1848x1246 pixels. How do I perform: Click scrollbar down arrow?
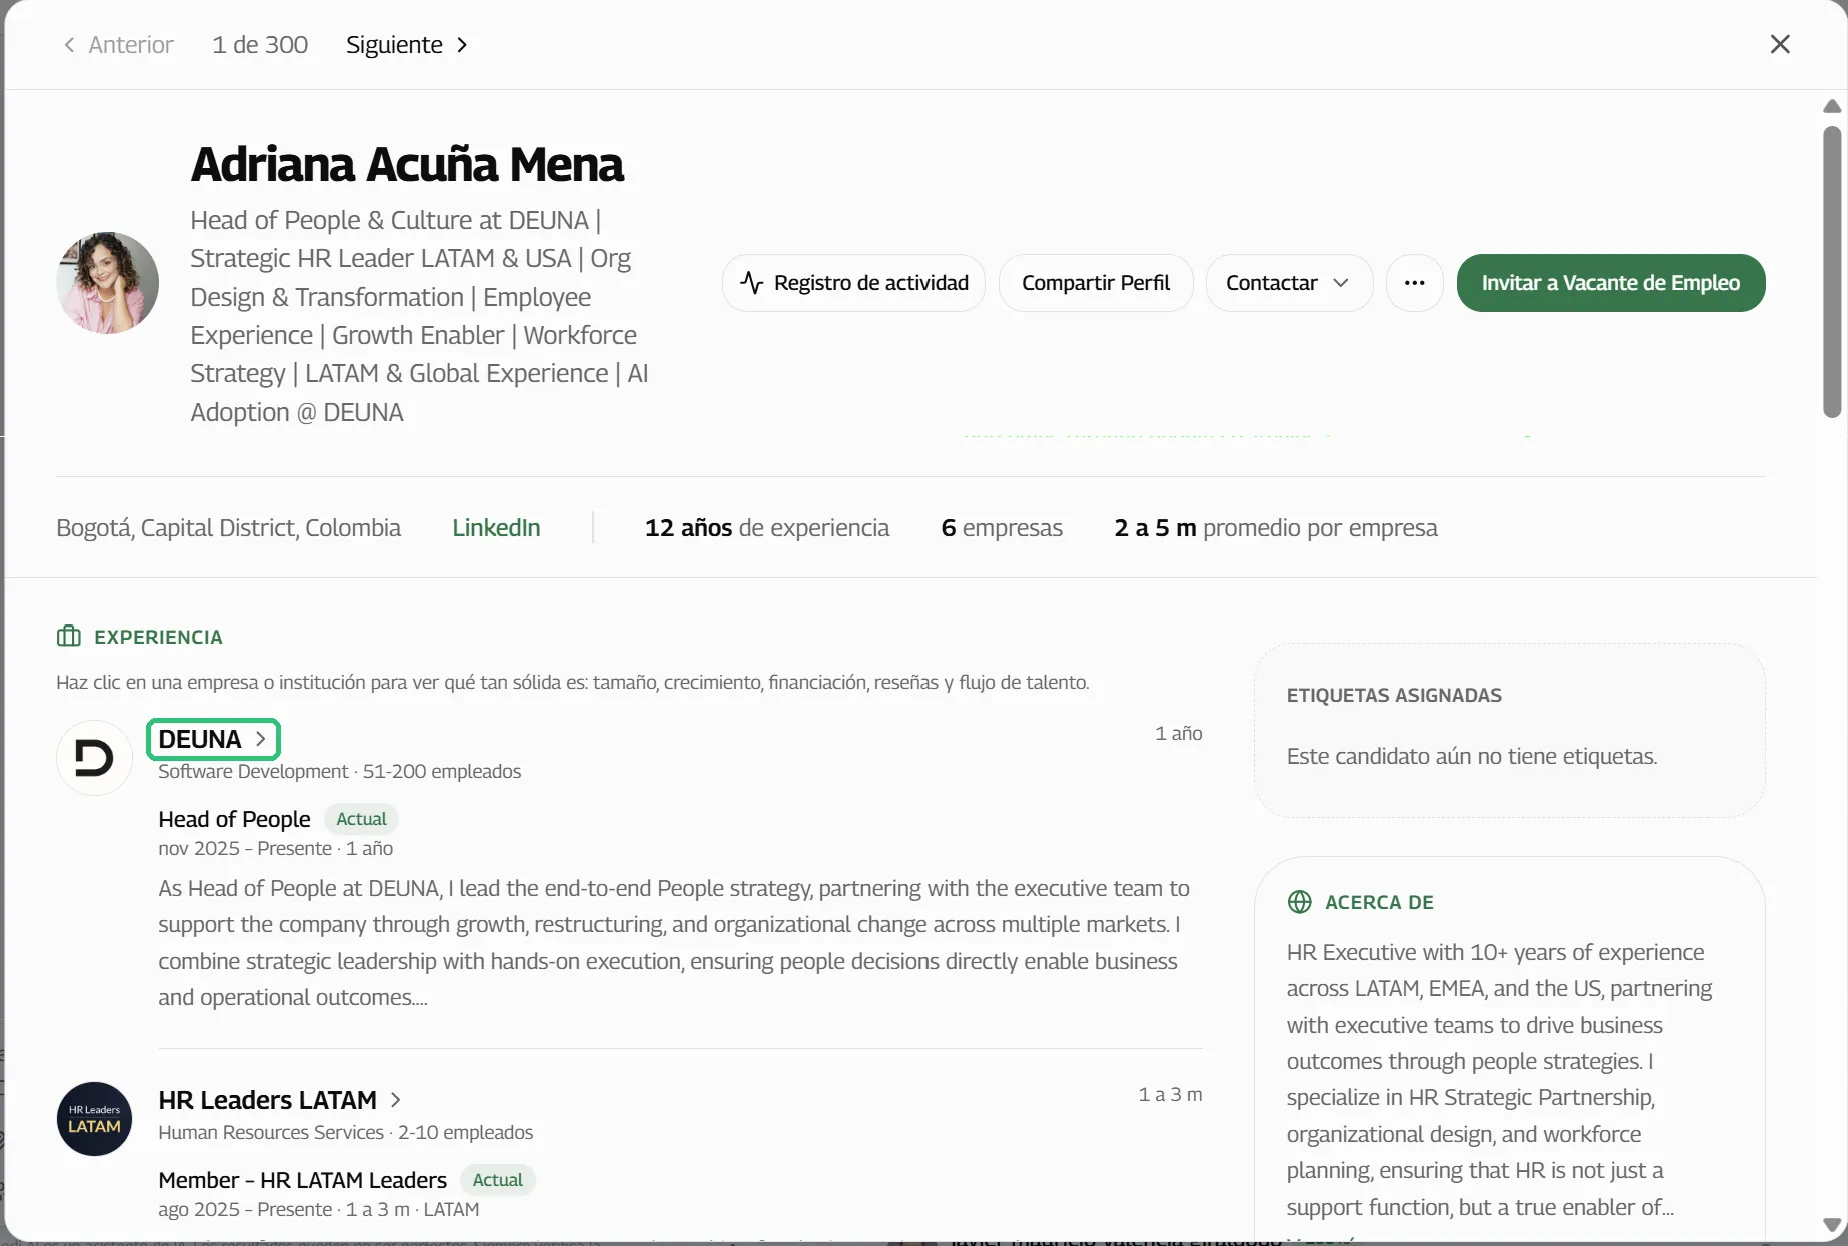coord(1832,1225)
